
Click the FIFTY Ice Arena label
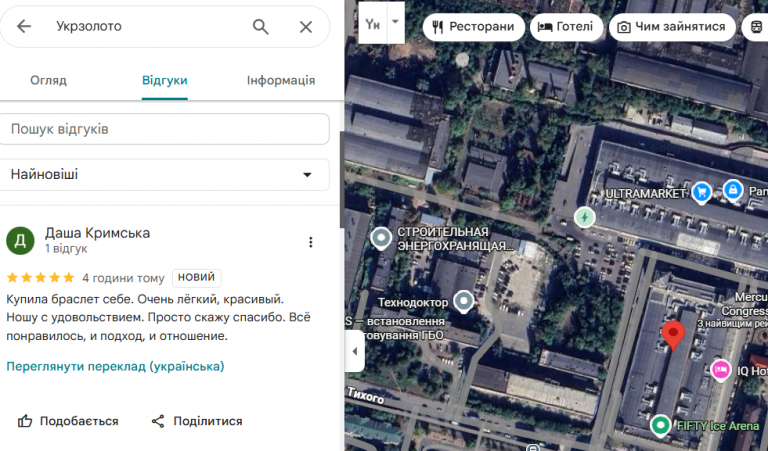[718, 426]
